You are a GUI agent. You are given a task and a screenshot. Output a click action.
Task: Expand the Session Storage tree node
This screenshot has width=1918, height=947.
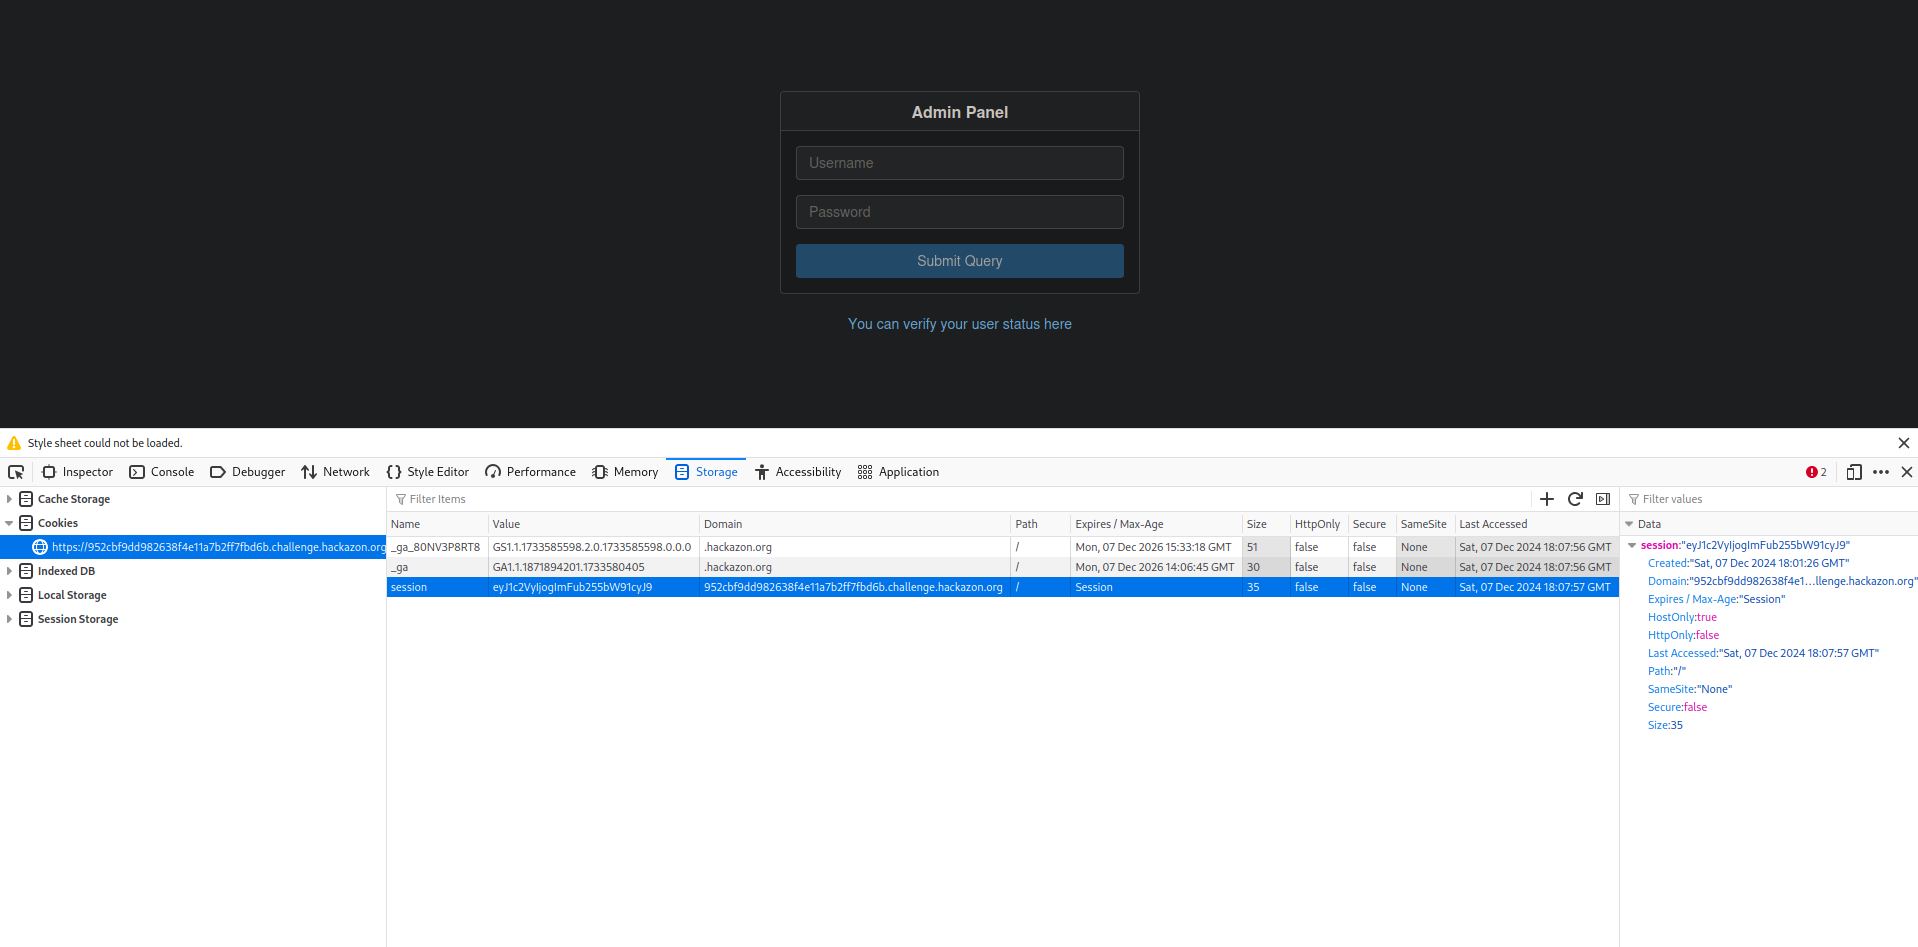point(9,619)
